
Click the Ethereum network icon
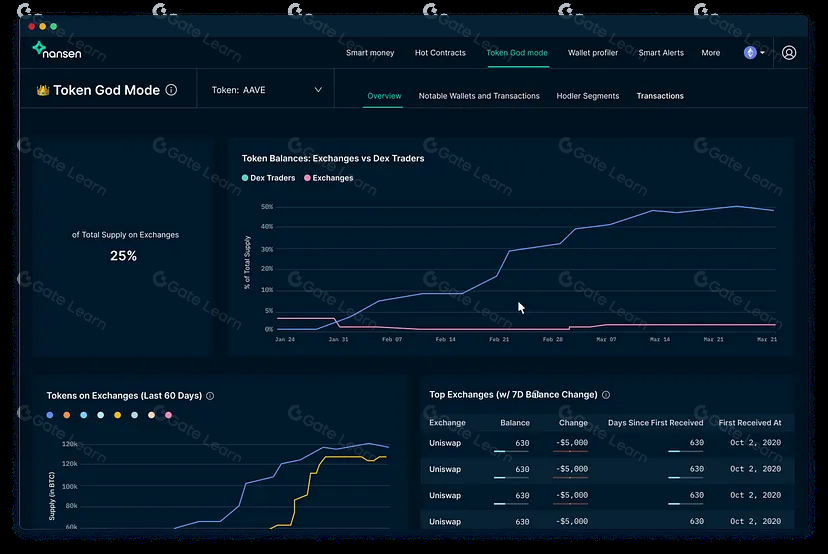pos(750,53)
